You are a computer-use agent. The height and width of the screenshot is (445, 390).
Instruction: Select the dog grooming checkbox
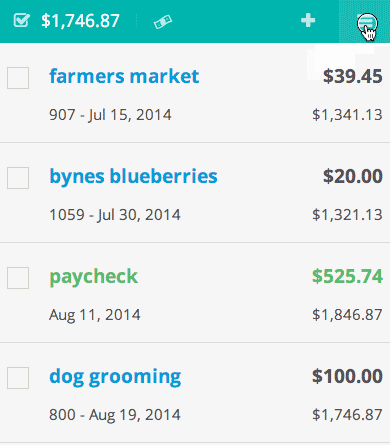18,378
